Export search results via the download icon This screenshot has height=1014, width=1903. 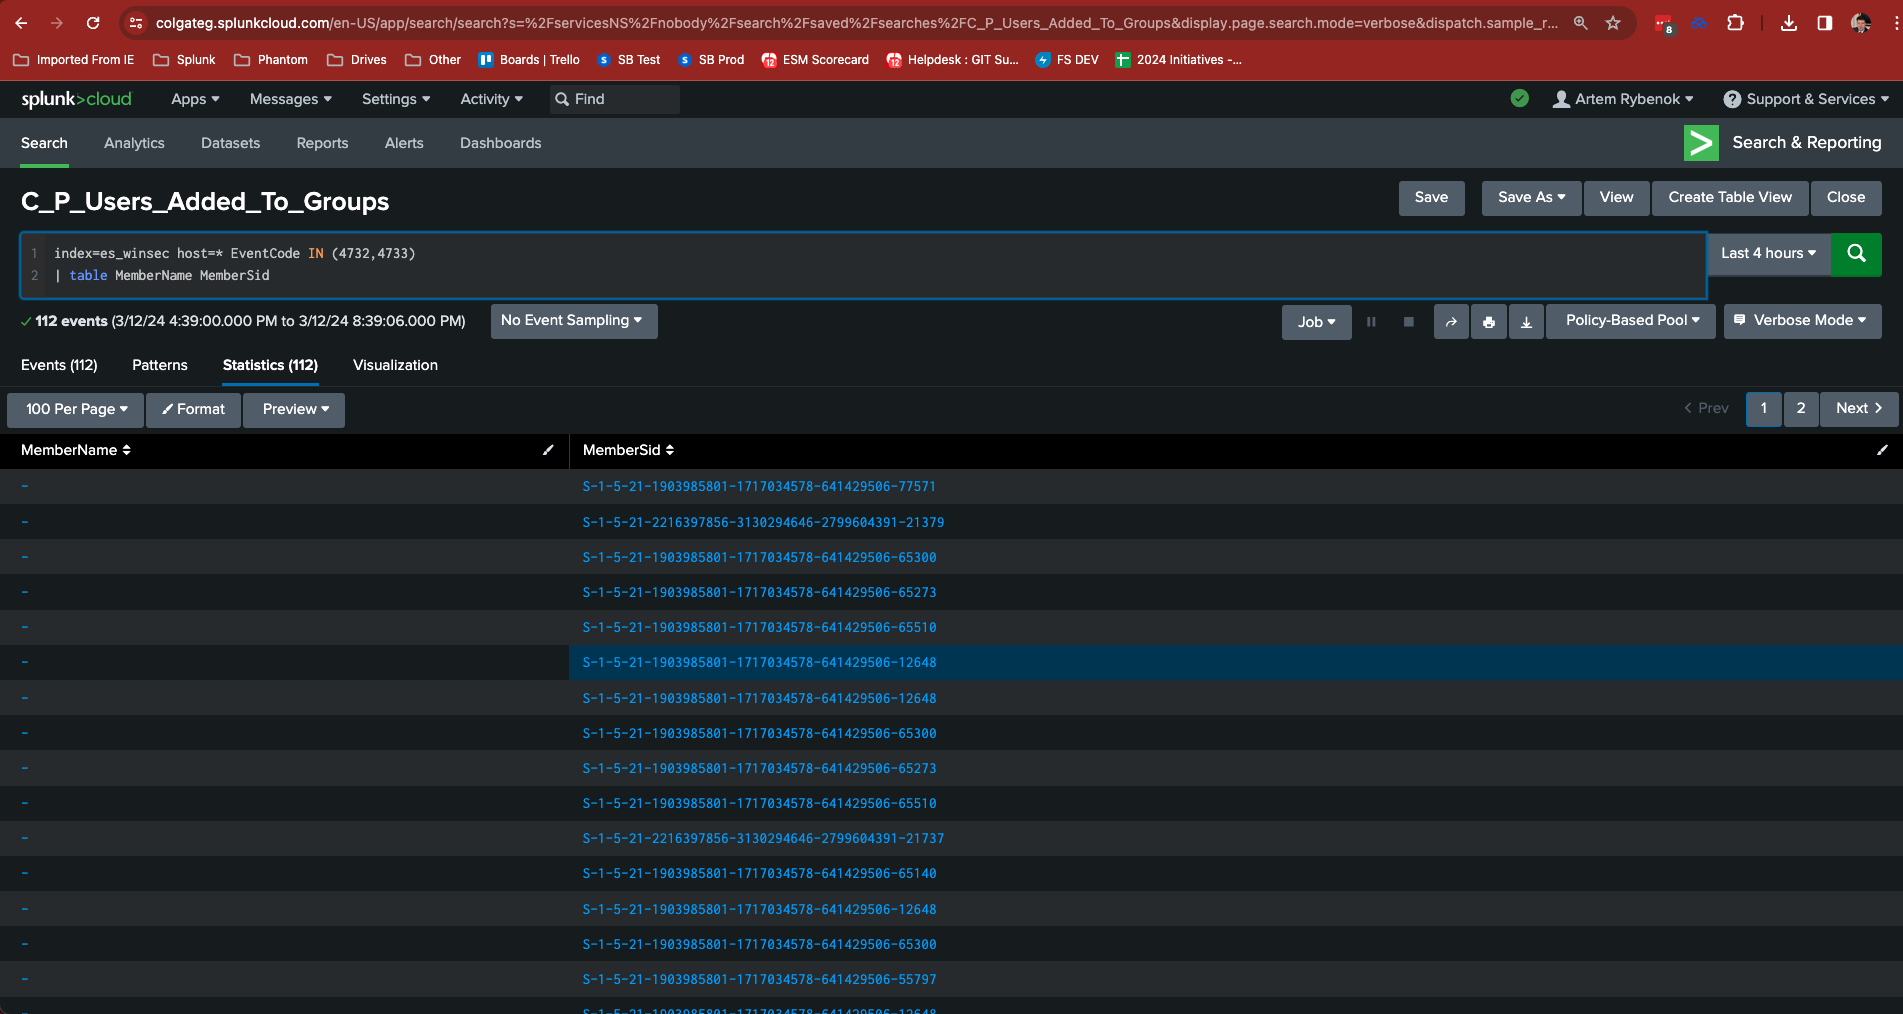tap(1526, 321)
